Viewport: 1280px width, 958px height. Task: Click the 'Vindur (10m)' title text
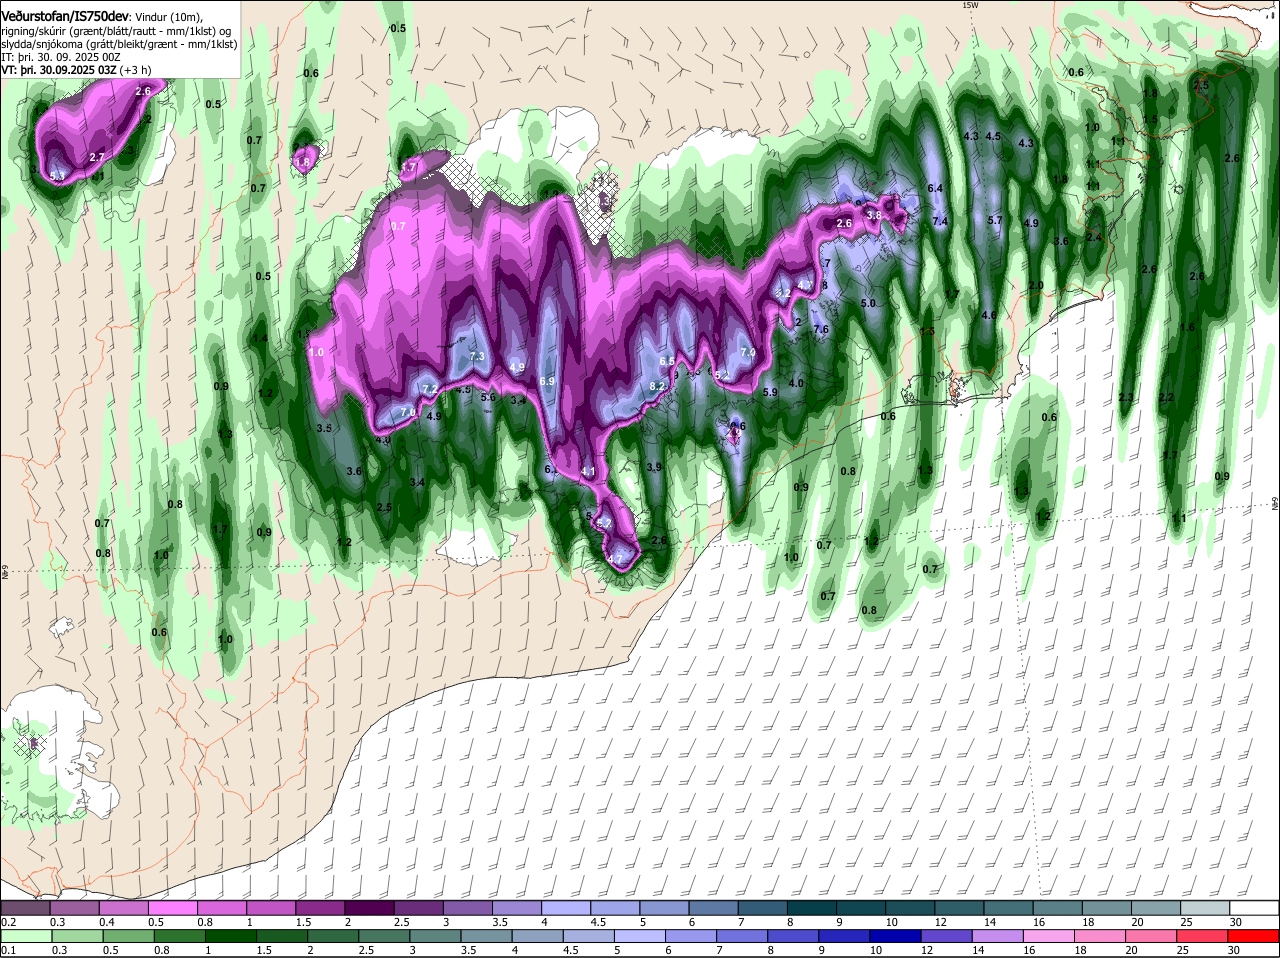(168, 17)
